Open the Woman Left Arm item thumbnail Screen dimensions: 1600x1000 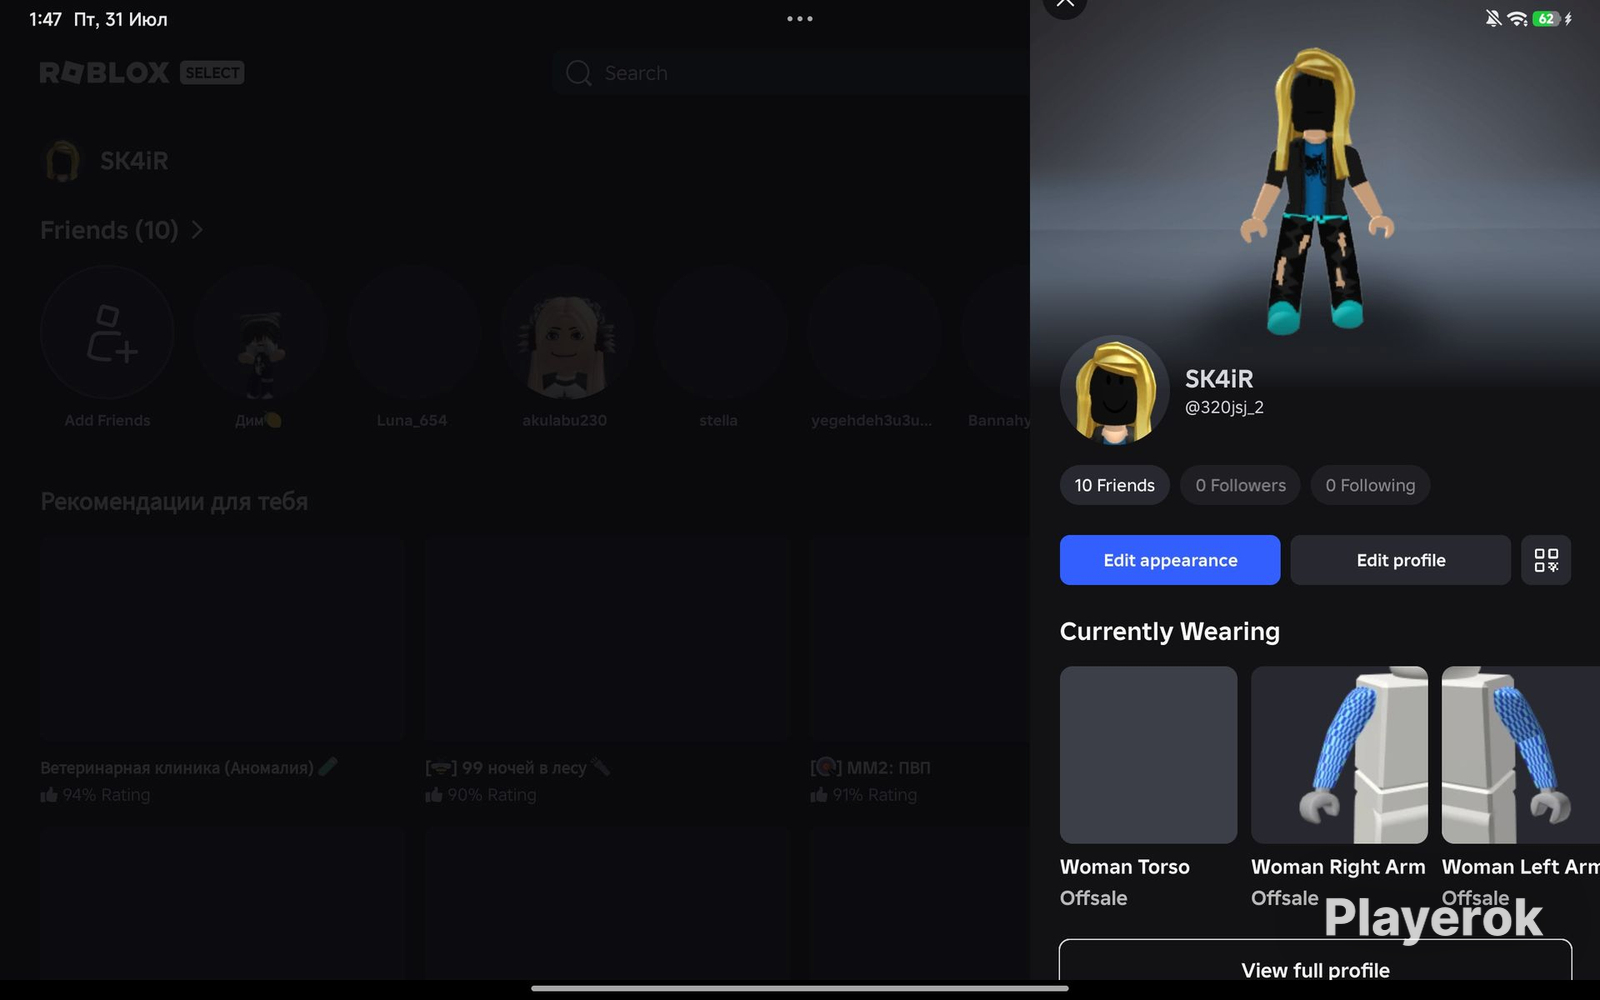click(x=1521, y=755)
